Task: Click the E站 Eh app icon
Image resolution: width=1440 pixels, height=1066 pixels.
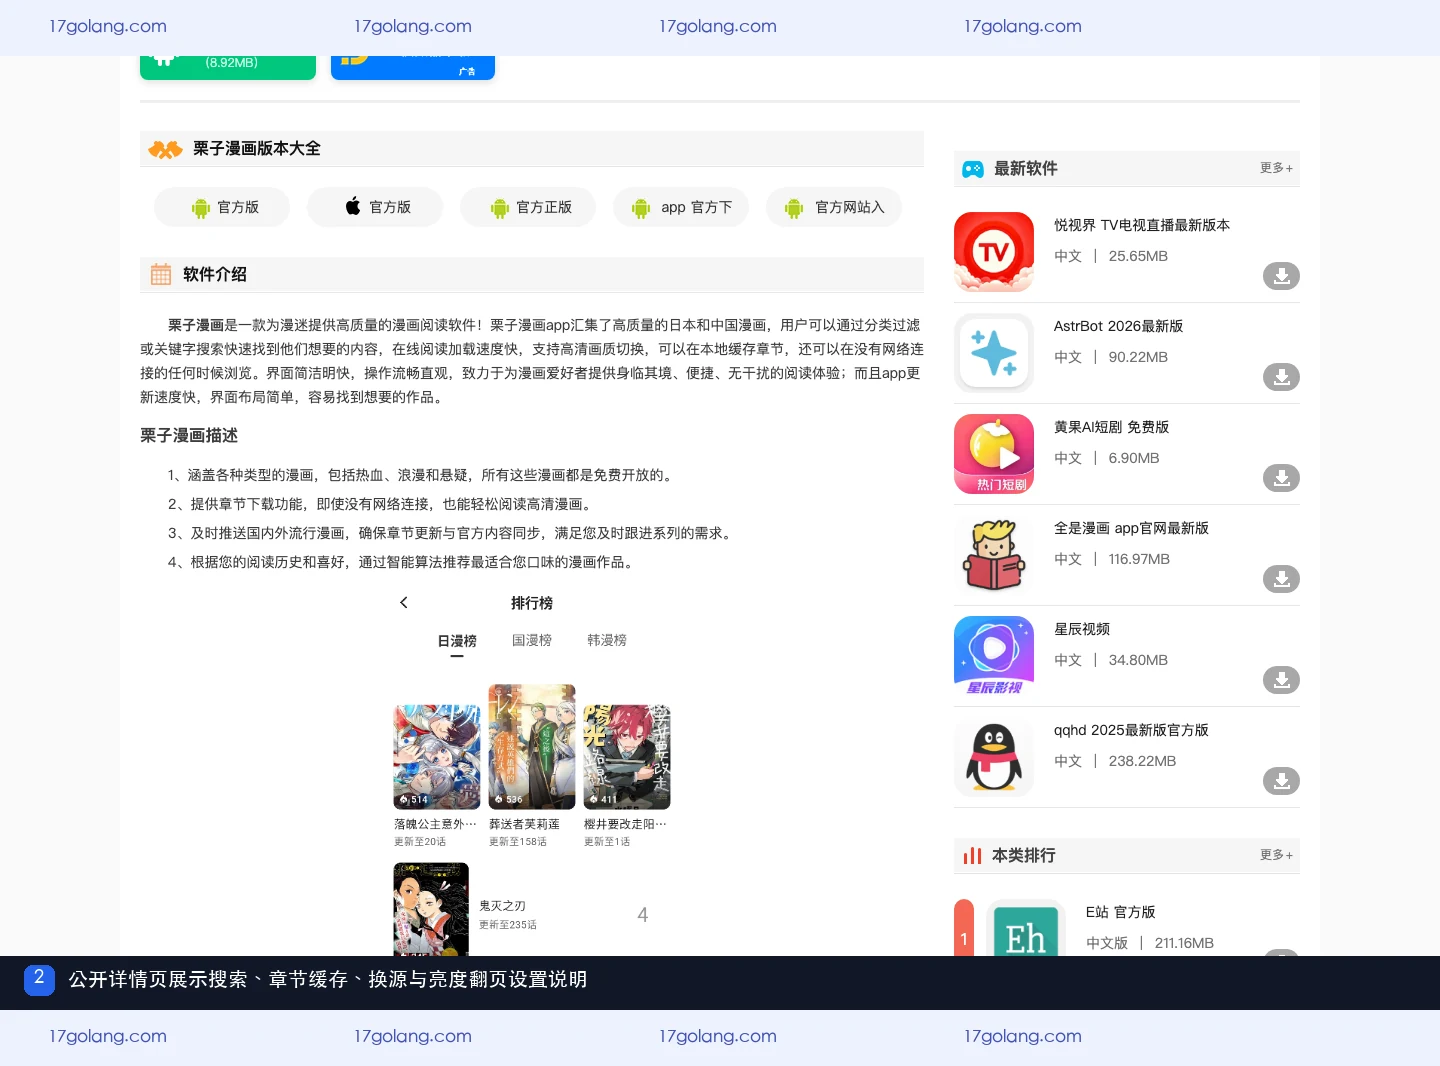Action: pyautogui.click(x=1026, y=929)
